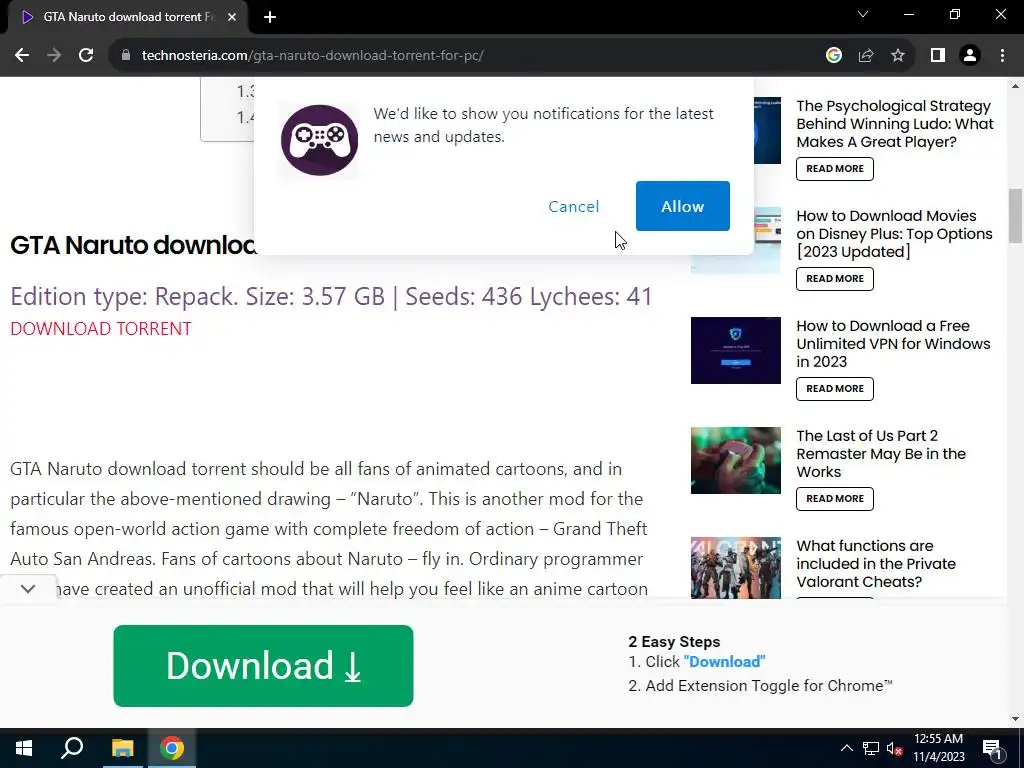Screen dimensions: 1024x768
Task: Open a new browser tab
Action: pos(270,18)
